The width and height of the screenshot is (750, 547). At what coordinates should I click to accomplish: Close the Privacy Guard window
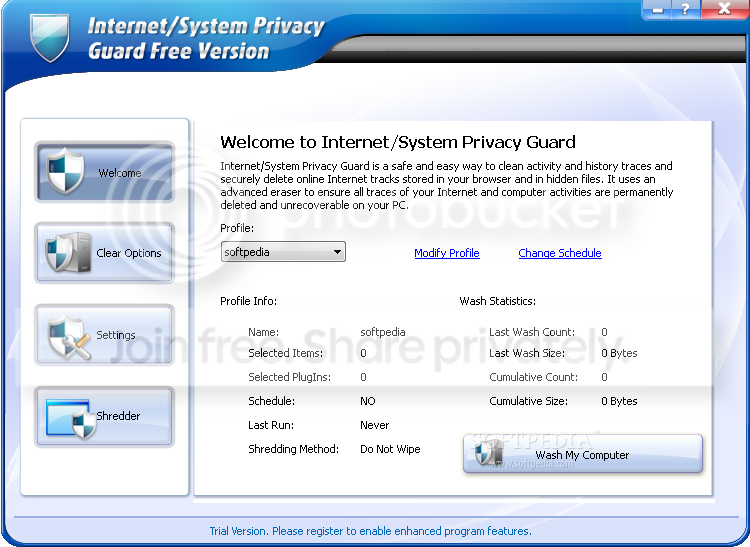point(724,9)
